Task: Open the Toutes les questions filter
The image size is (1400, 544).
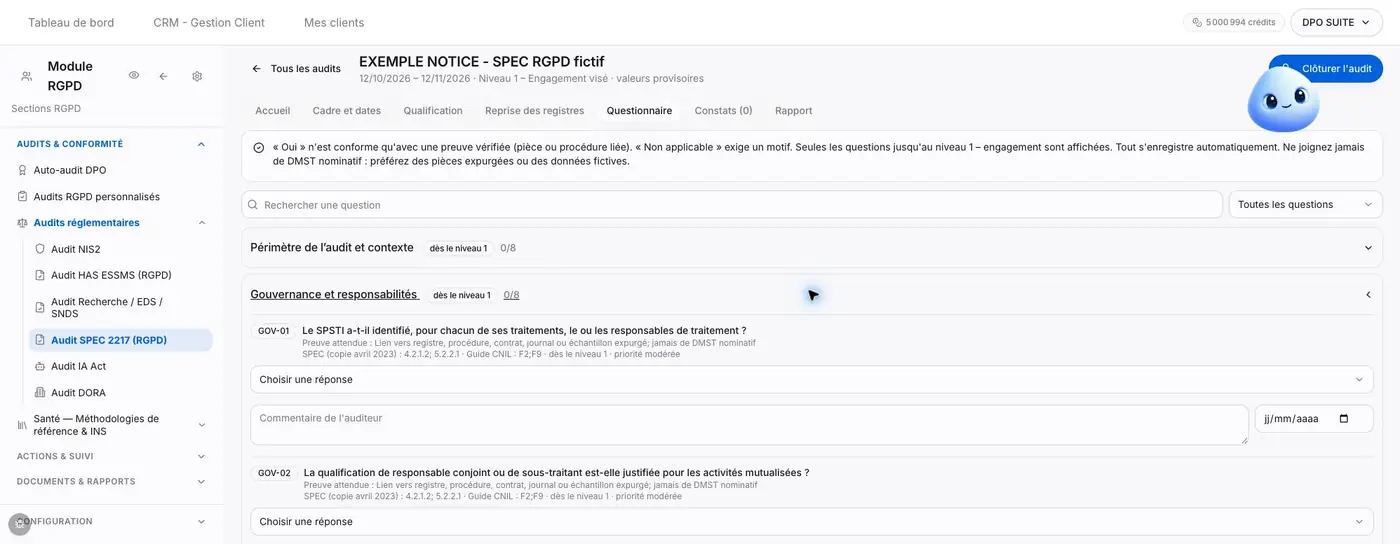Action: 1305,204
